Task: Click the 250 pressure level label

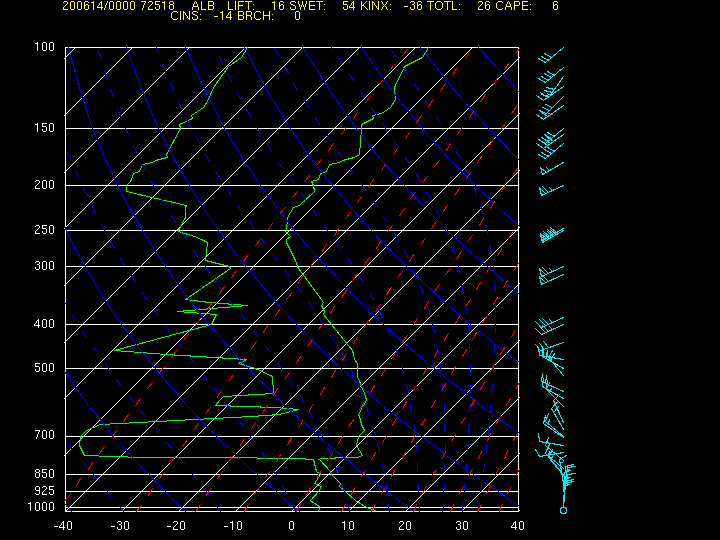Action: pyautogui.click(x=45, y=230)
